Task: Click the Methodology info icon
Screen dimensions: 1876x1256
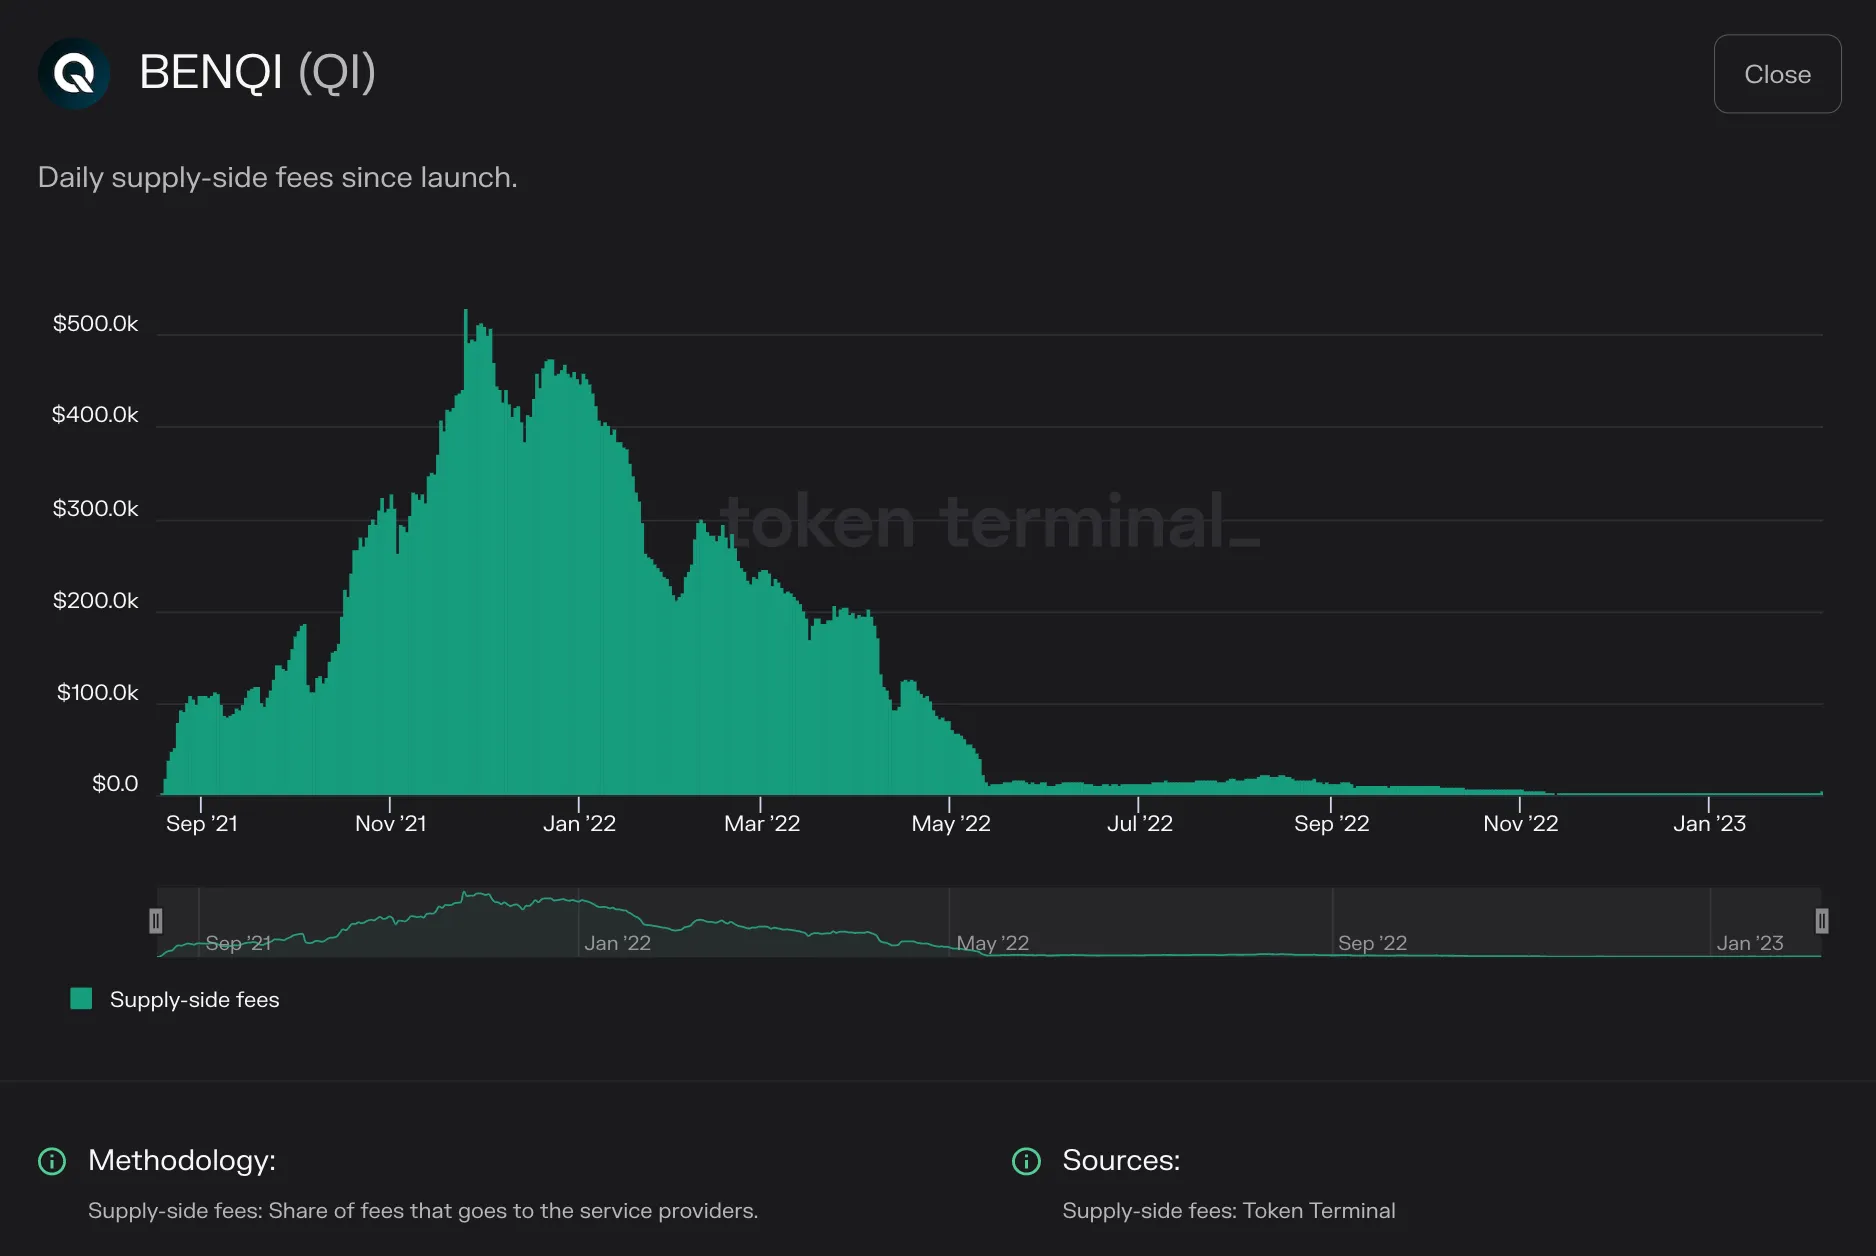Action: point(52,1161)
